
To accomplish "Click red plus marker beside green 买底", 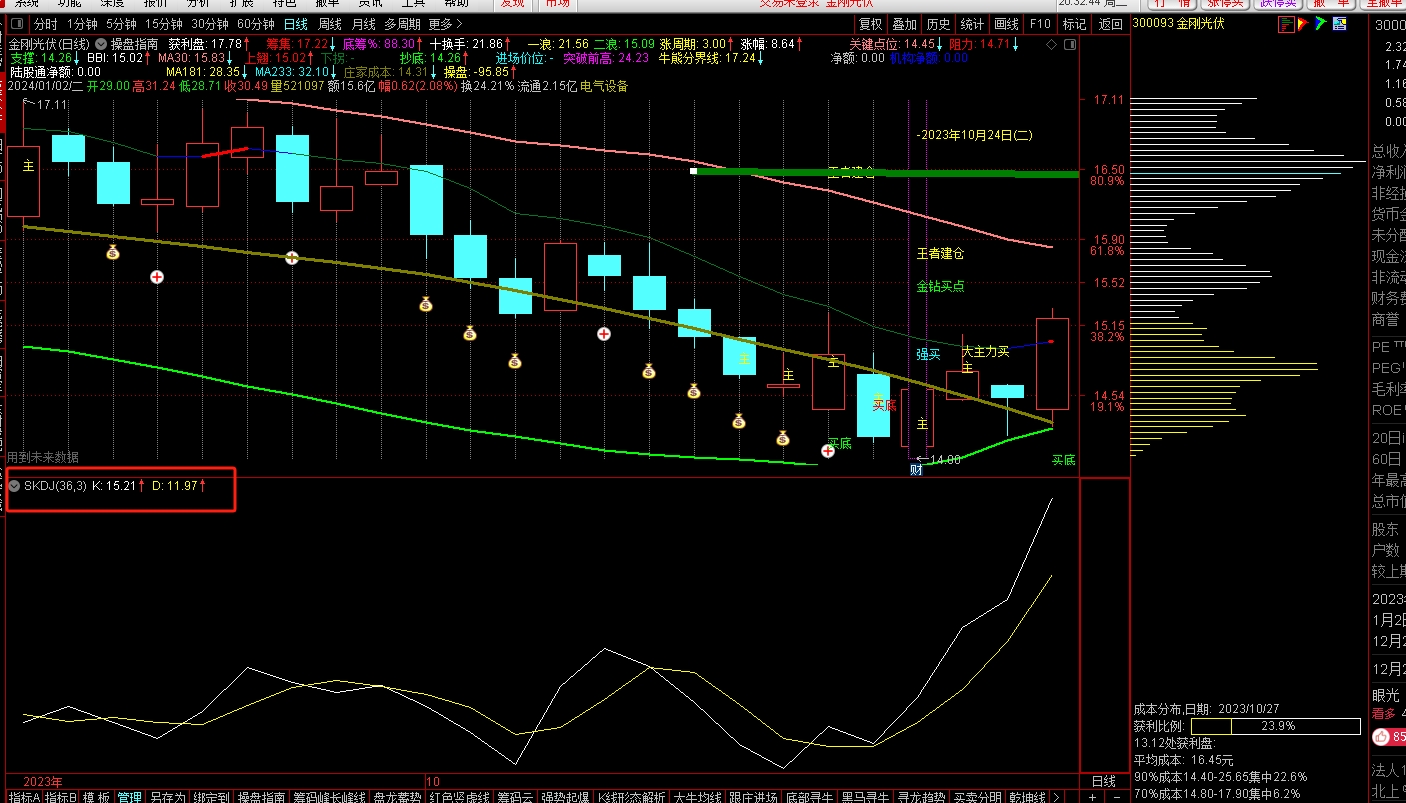I will (828, 451).
